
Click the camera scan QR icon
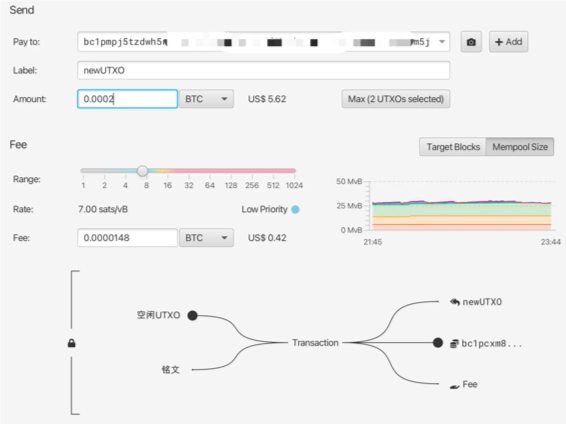[471, 42]
